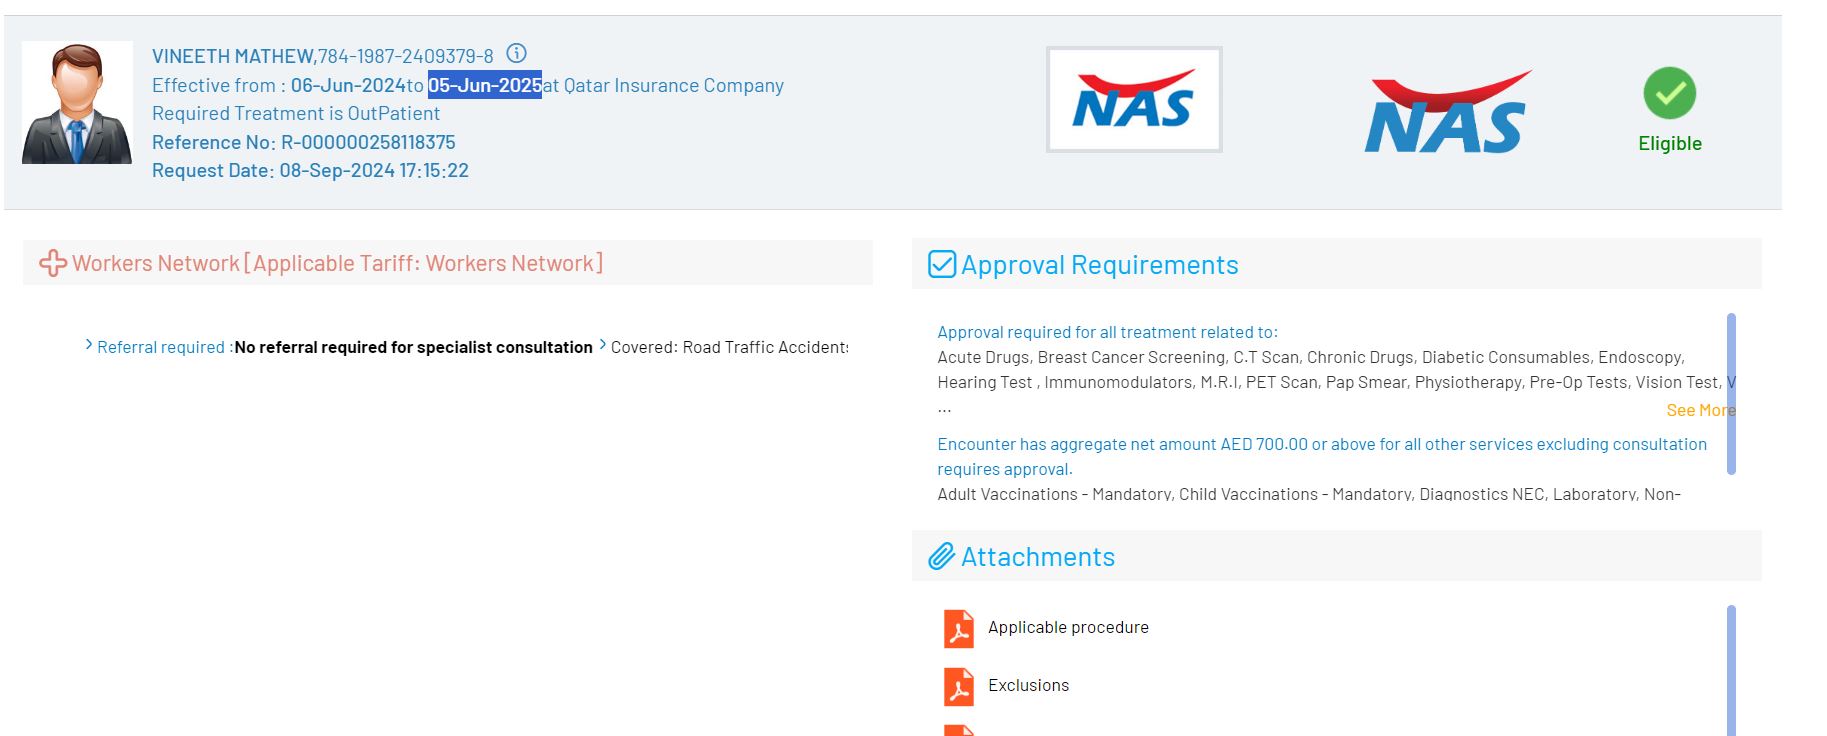Viewport: 1827px width, 736px height.
Task: Click the Workers Network tariff header
Action: (x=337, y=263)
